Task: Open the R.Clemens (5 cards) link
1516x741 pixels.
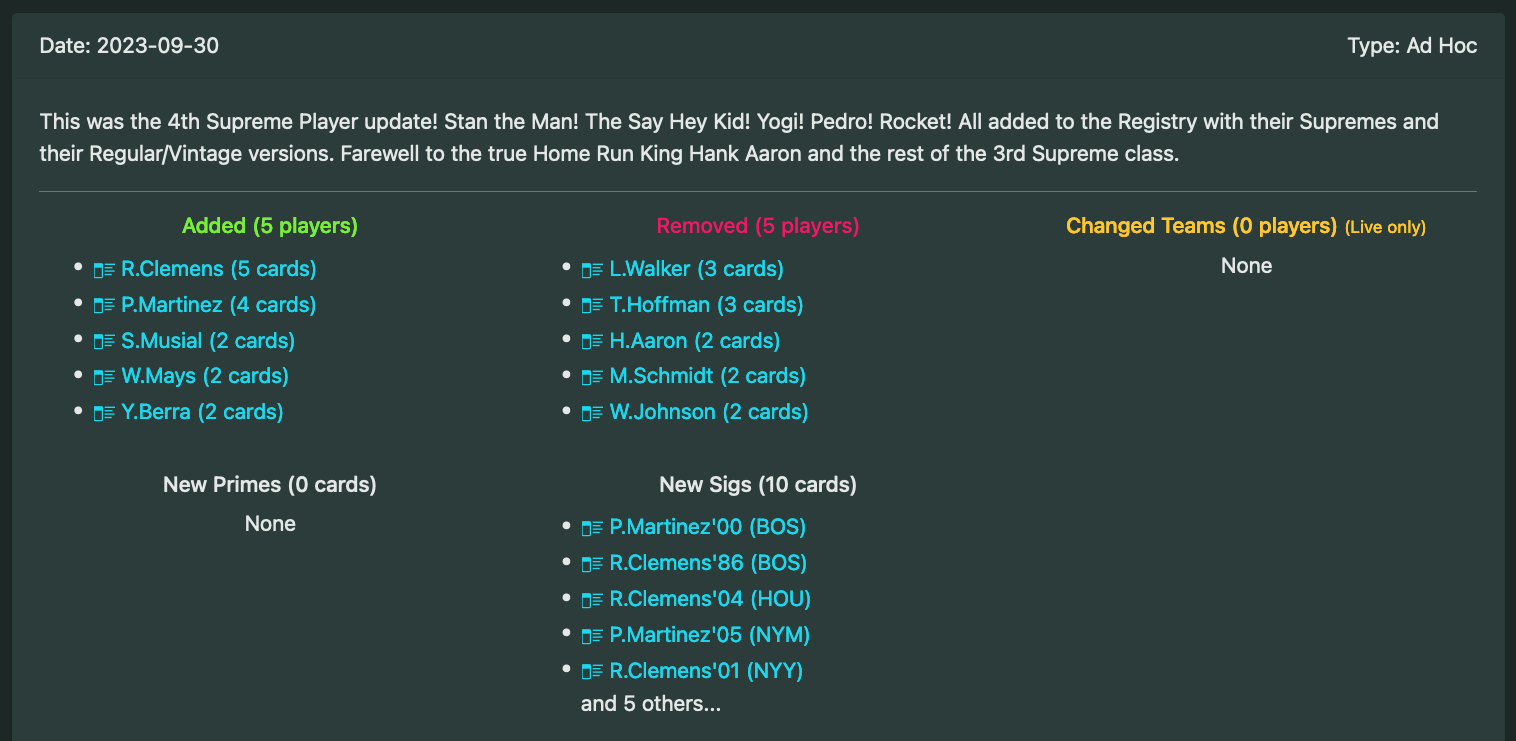Action: tap(215, 268)
